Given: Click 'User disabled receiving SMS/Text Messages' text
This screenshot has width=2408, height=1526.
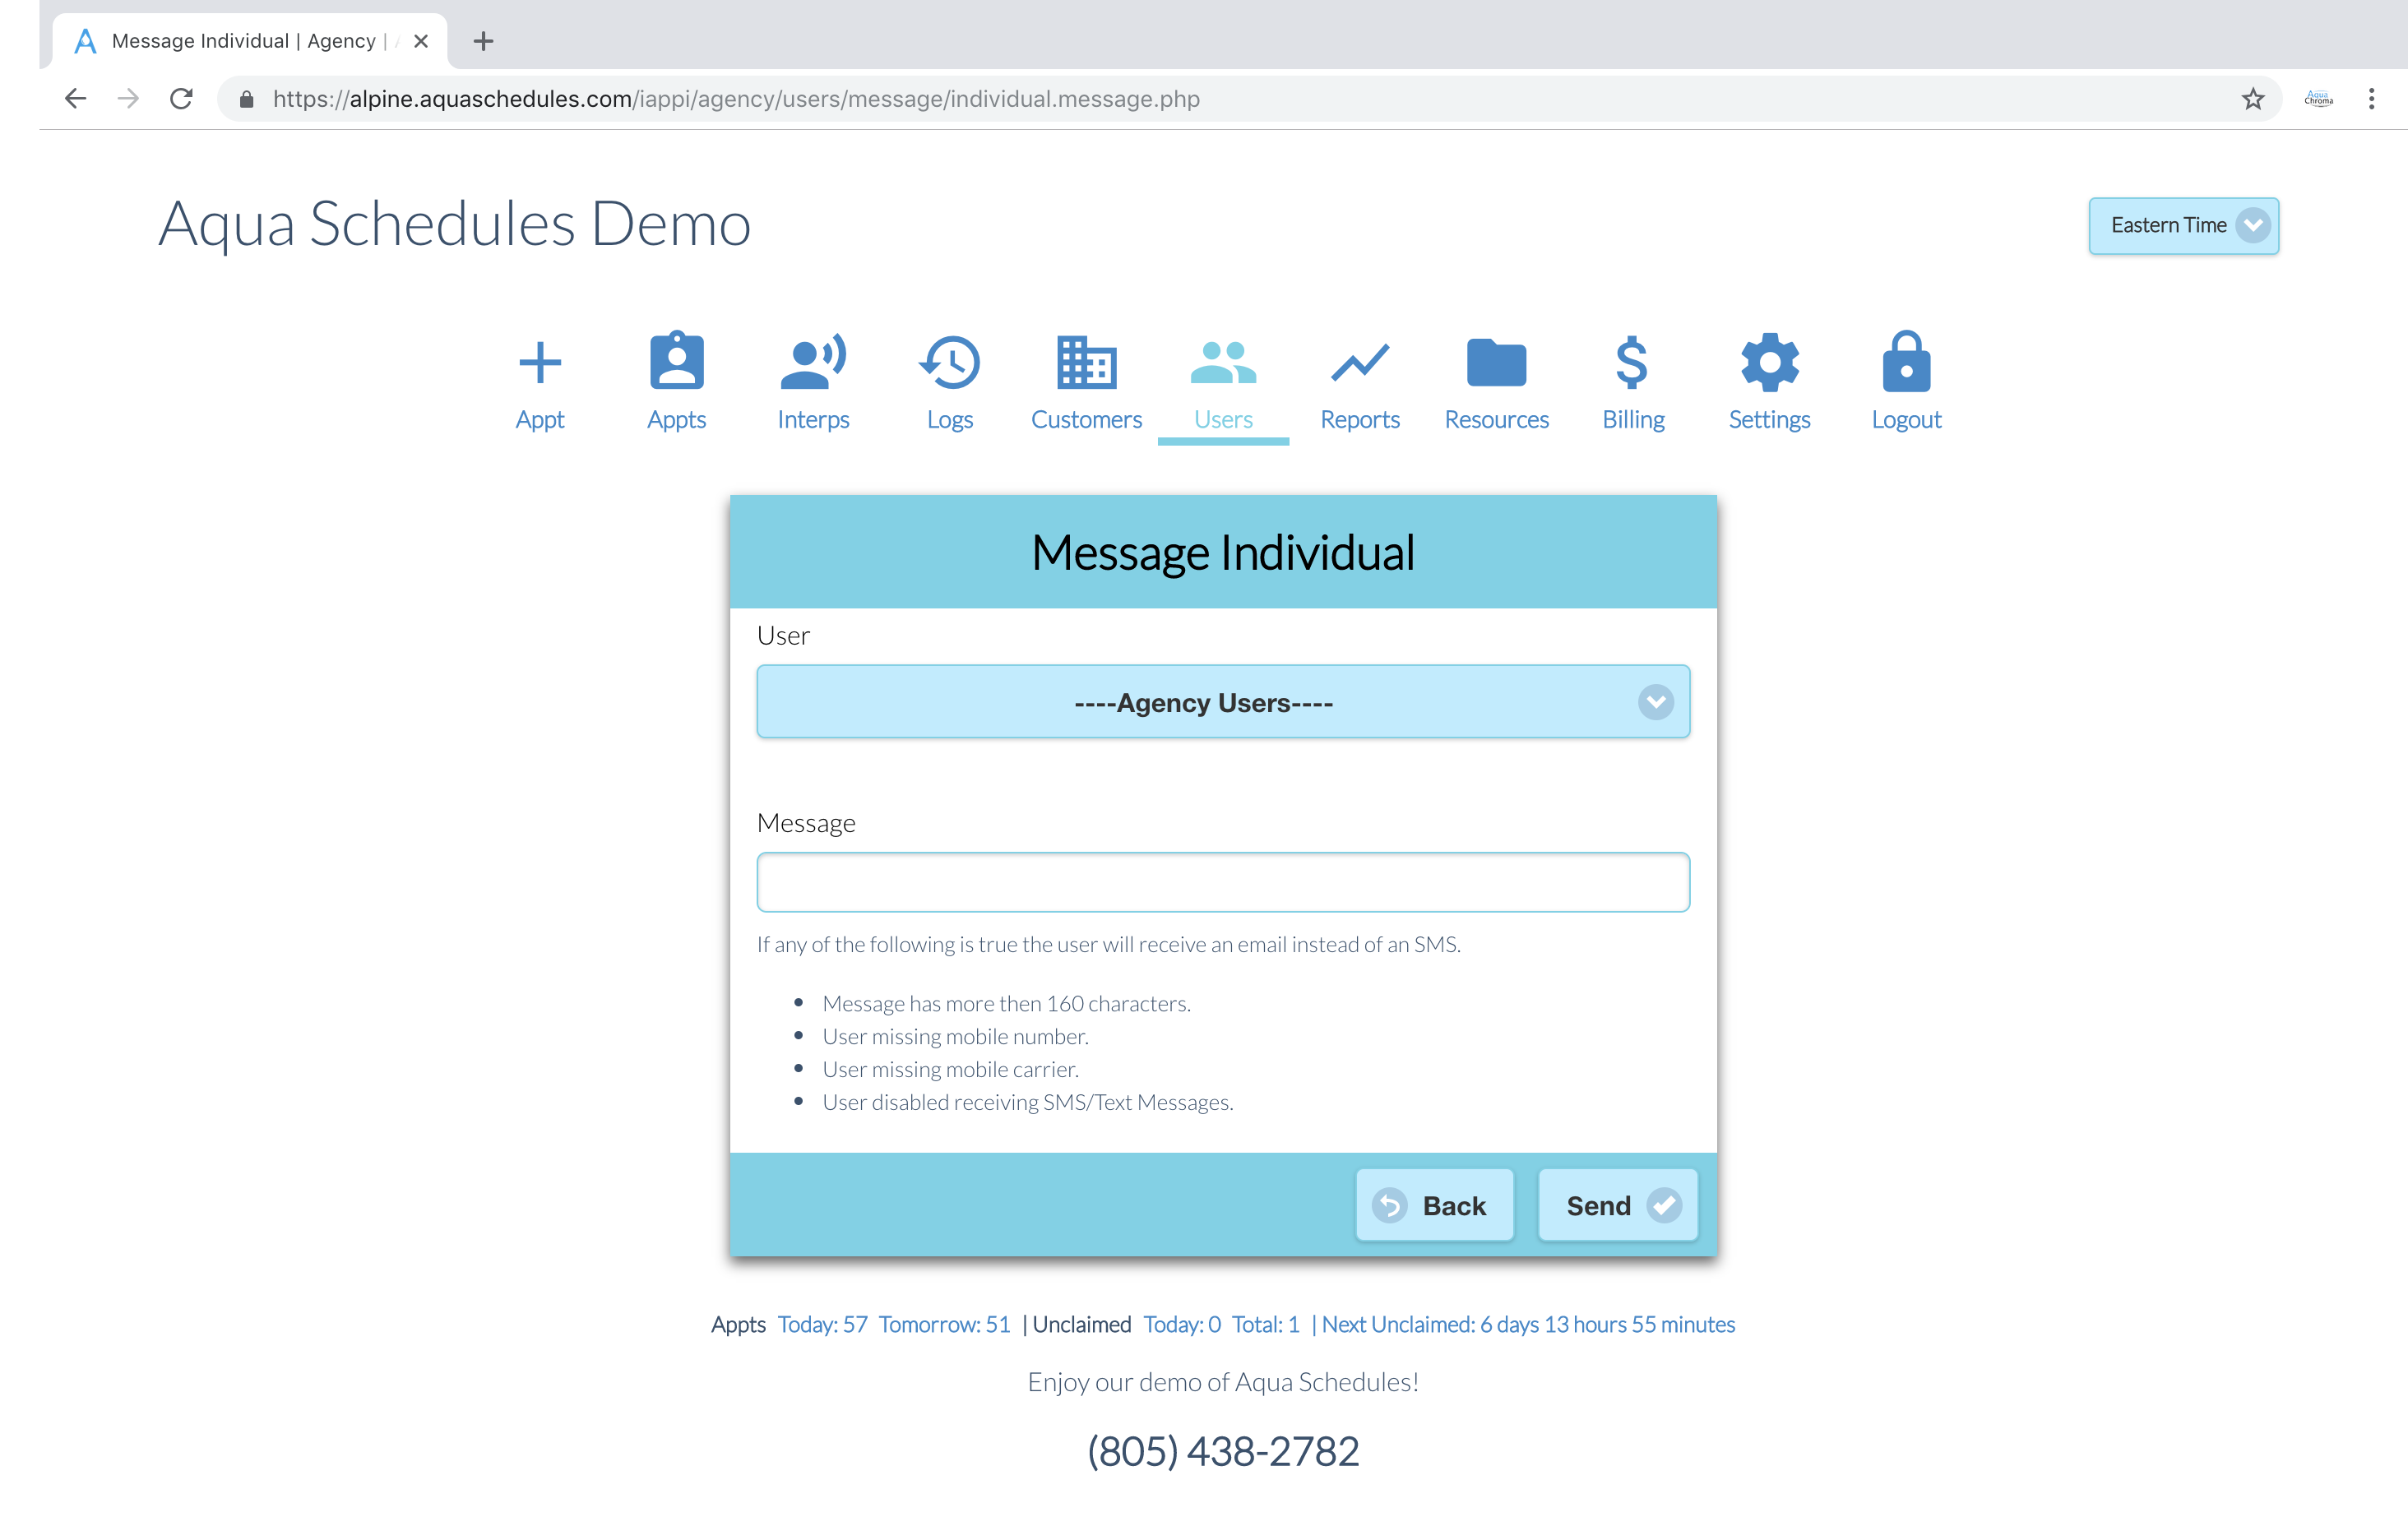Looking at the screenshot, I should 1028,1102.
